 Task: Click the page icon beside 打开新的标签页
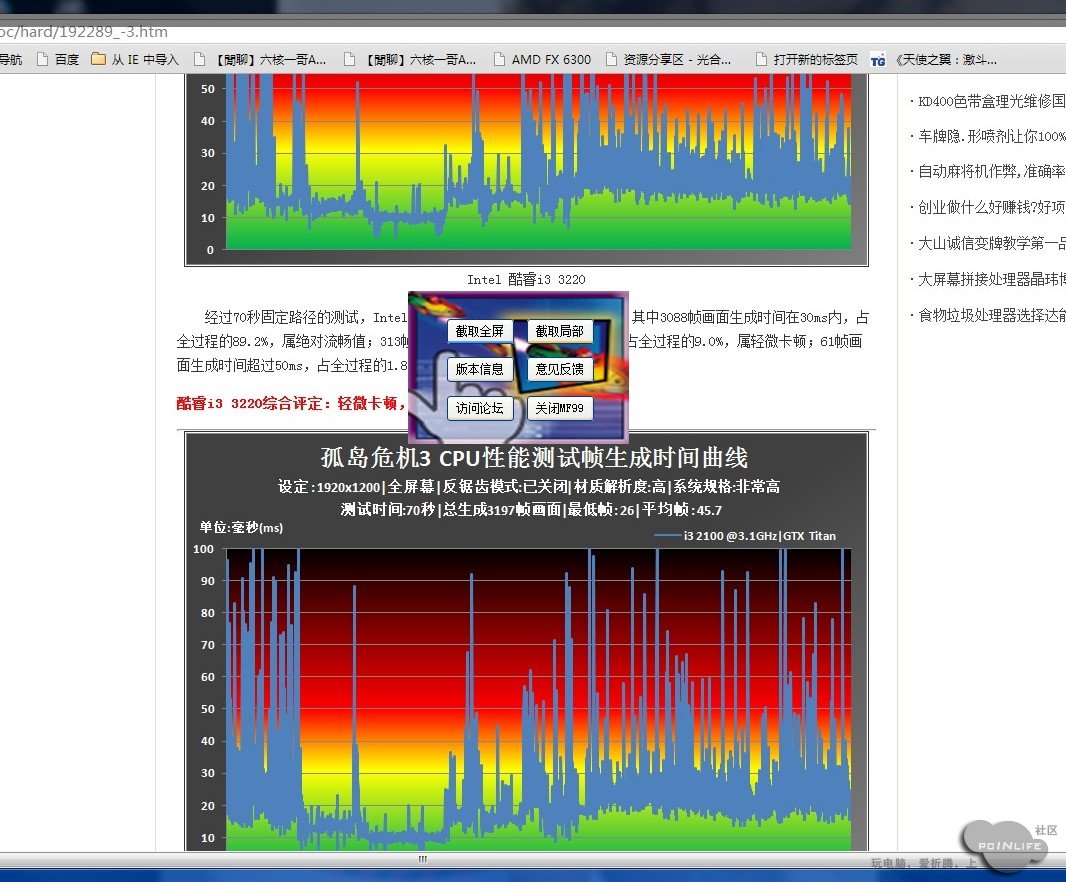(x=761, y=60)
